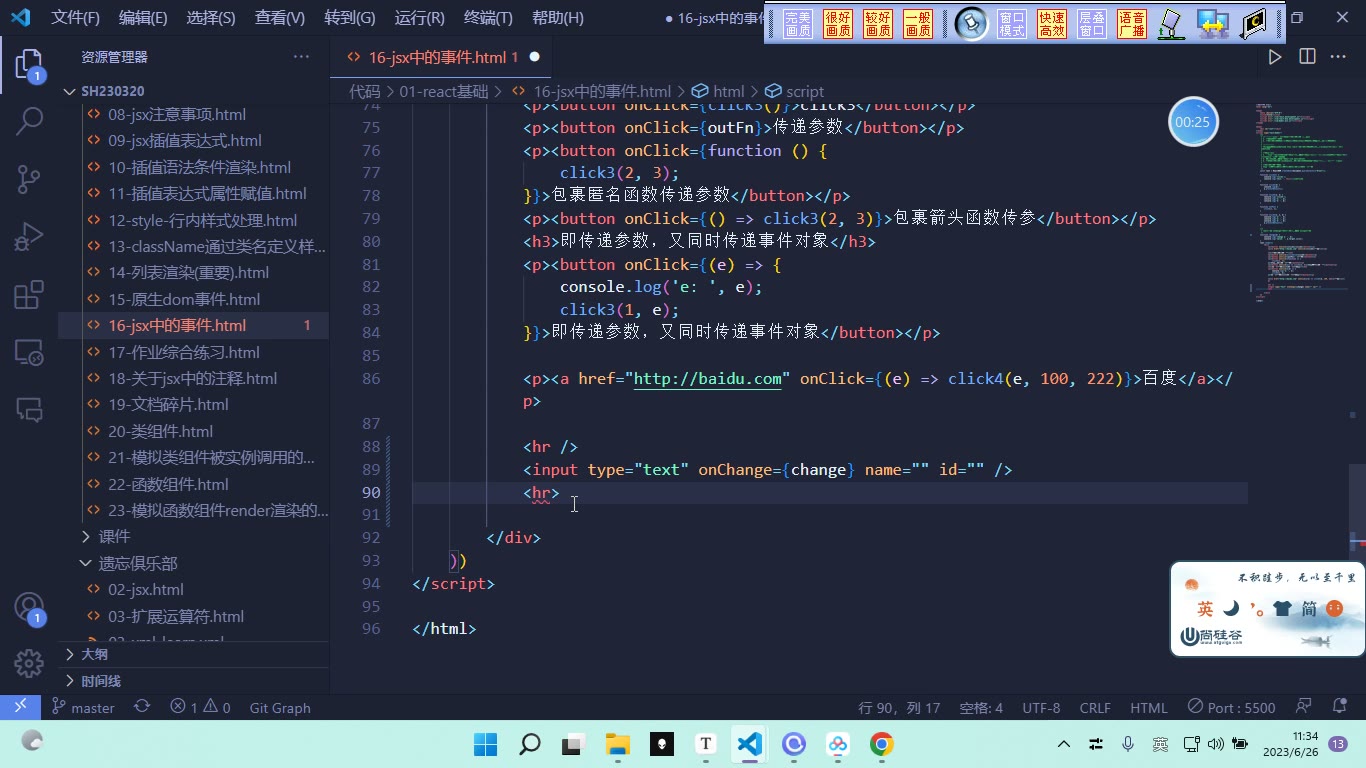Open the 文件(F) menu
The height and width of the screenshot is (768, 1366).
(76, 18)
